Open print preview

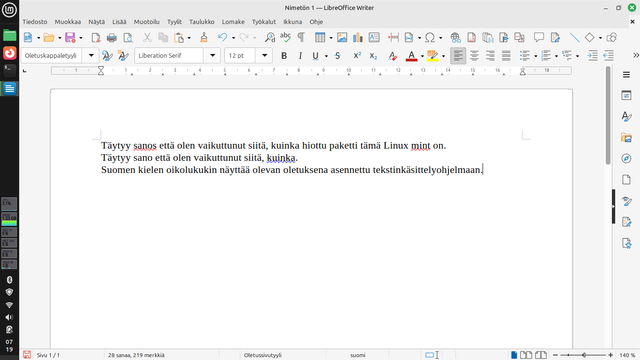pos(128,38)
